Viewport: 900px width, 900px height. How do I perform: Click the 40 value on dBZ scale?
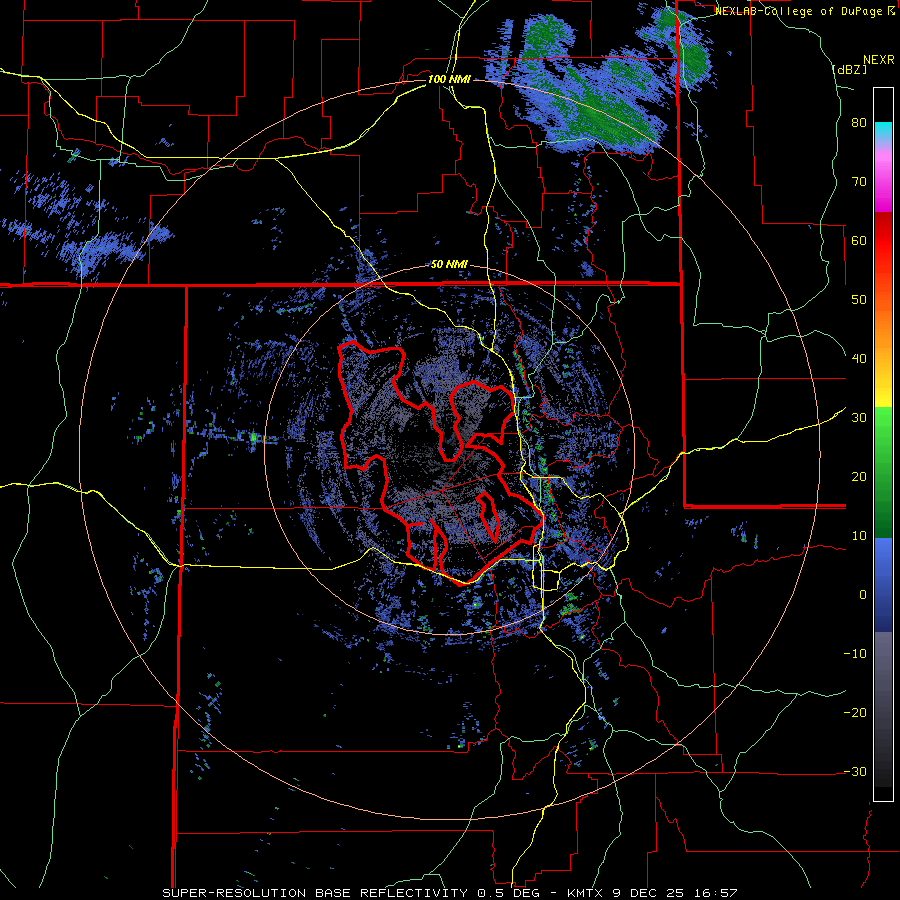click(x=859, y=359)
